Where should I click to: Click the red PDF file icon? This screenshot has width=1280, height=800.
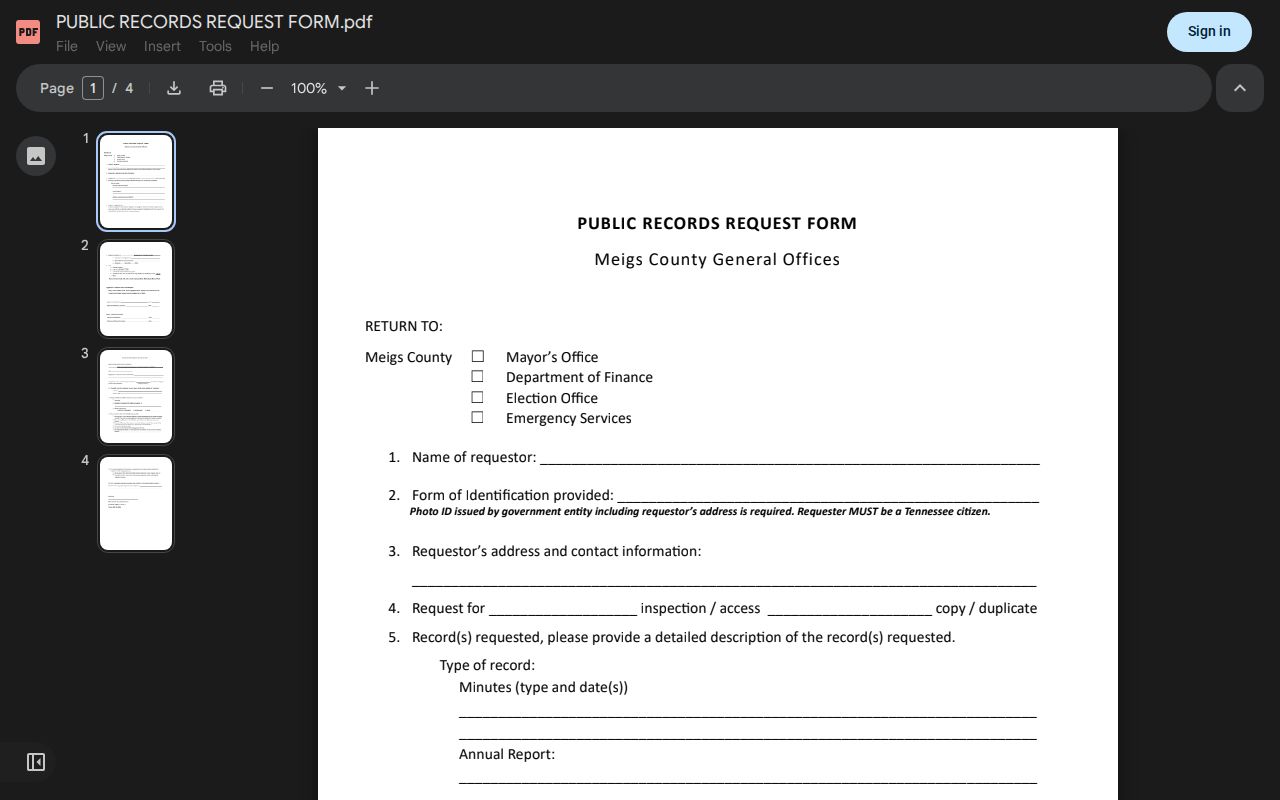point(28,32)
